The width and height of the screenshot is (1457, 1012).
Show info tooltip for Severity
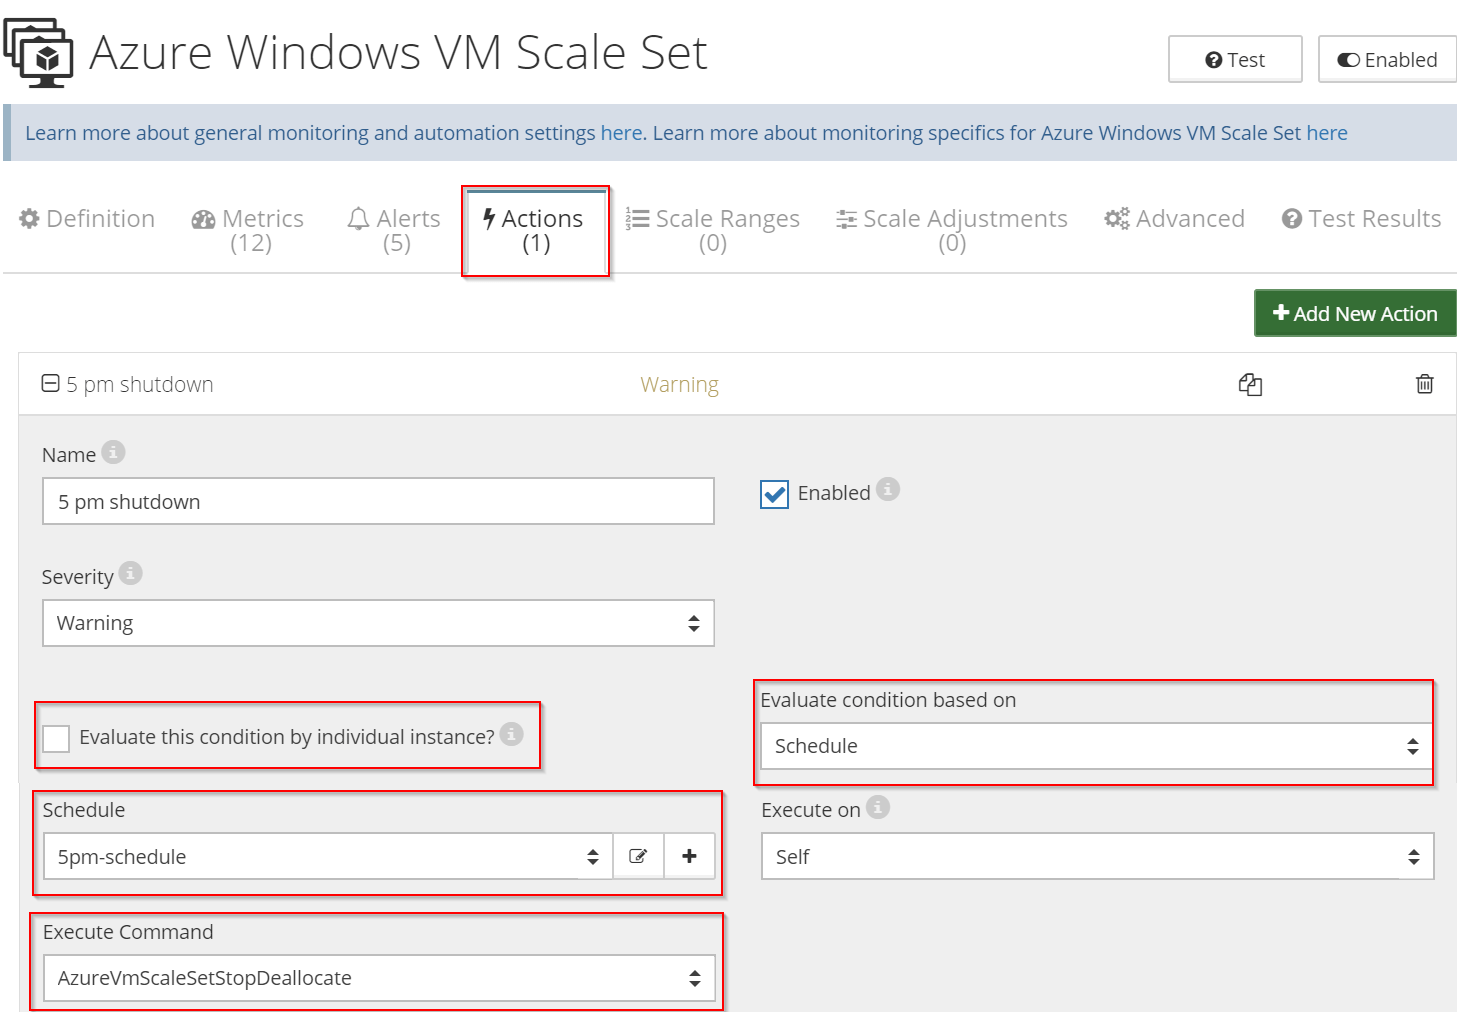(131, 573)
